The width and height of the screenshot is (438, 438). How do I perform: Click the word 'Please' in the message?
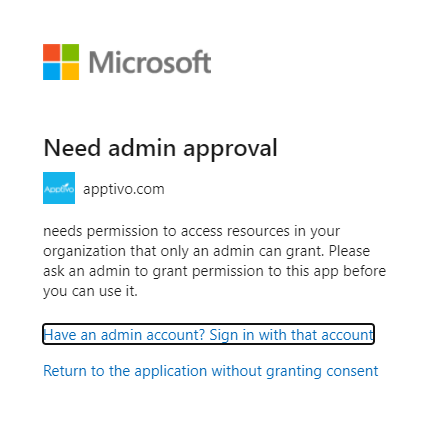349,251
